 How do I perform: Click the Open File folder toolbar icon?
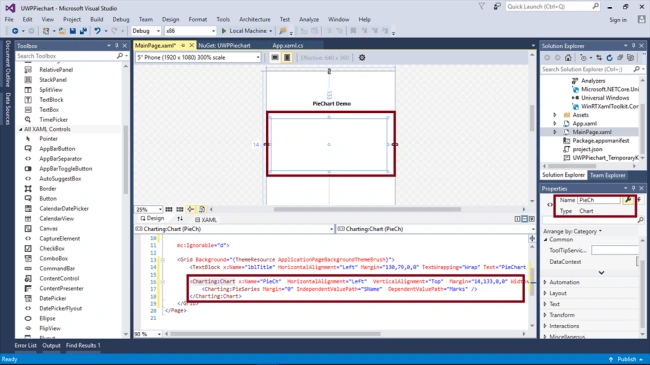62,31
